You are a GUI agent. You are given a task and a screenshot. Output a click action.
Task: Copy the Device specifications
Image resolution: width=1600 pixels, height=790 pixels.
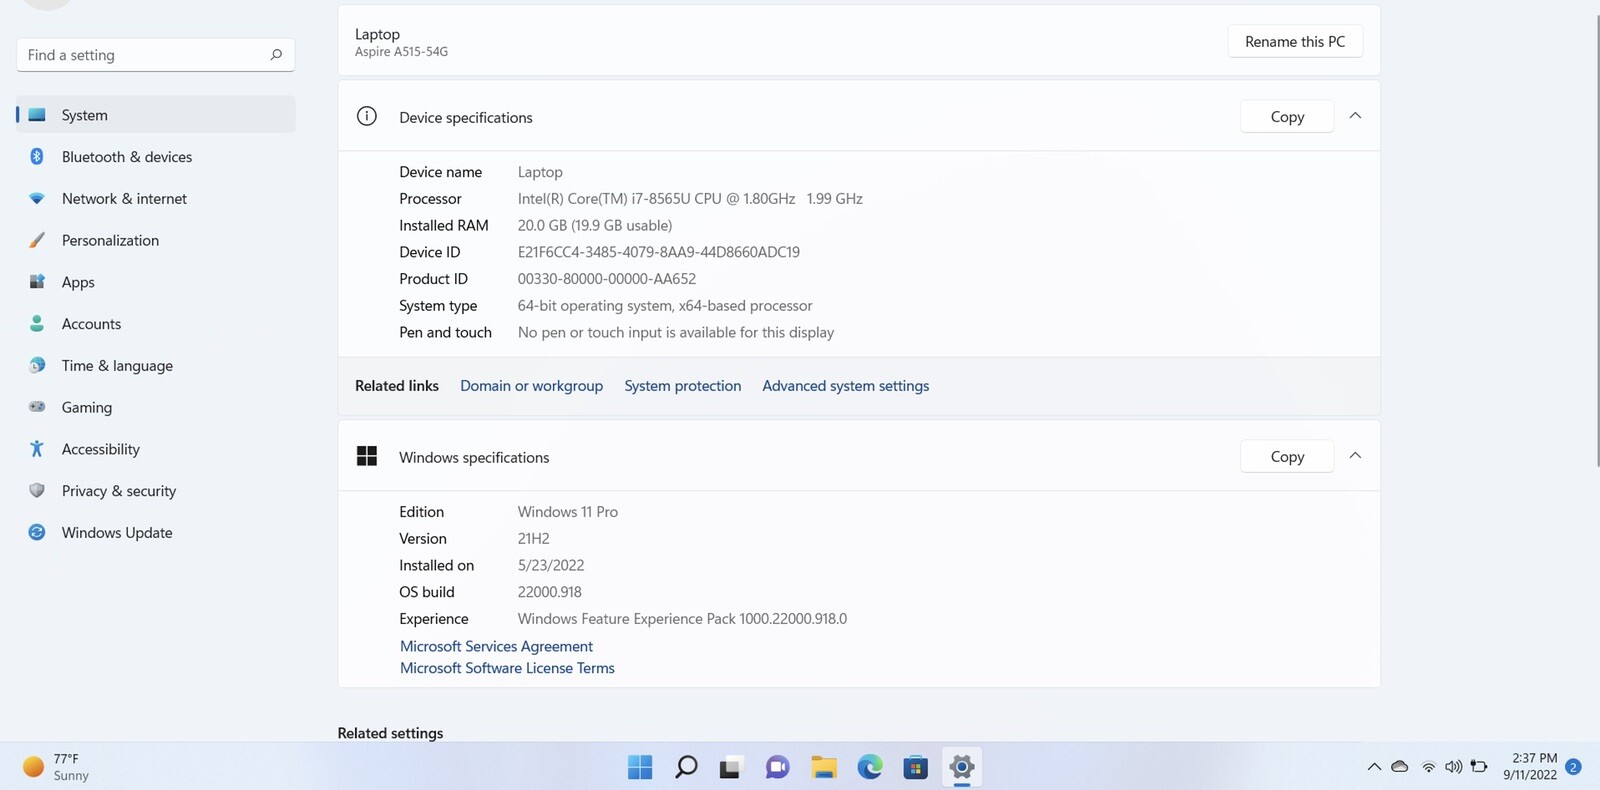point(1287,117)
